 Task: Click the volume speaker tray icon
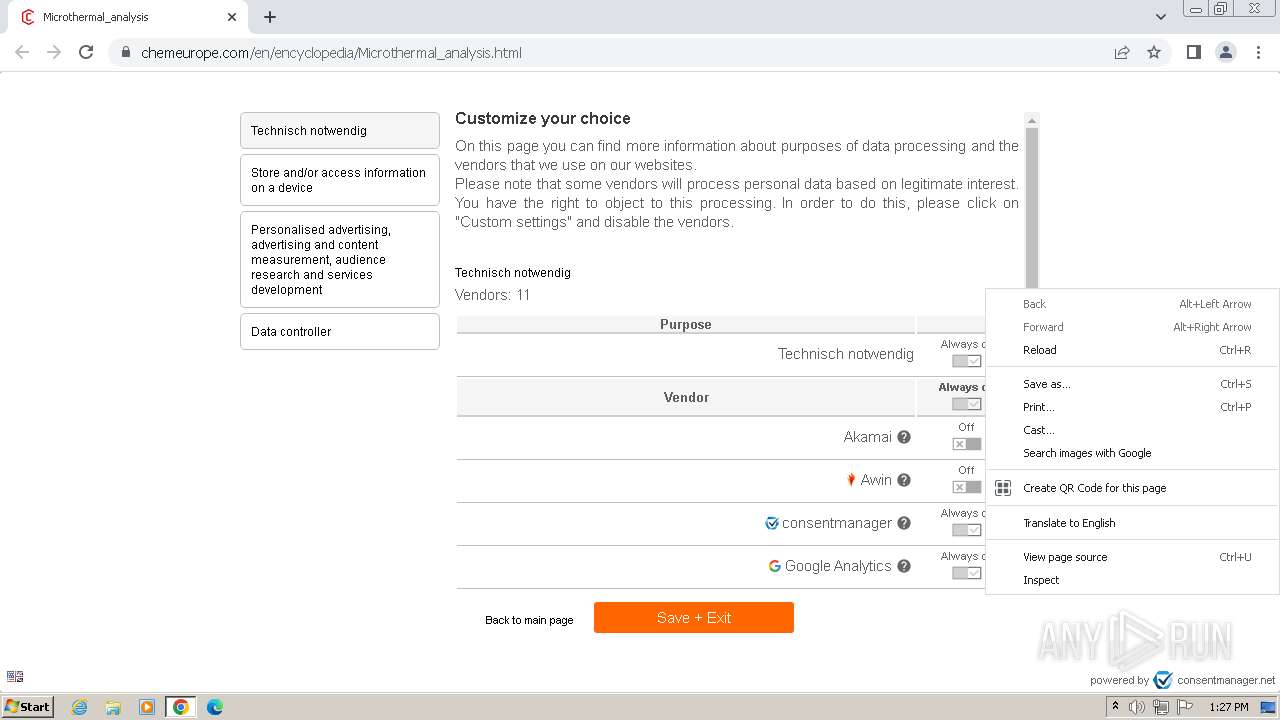pos(1137,707)
